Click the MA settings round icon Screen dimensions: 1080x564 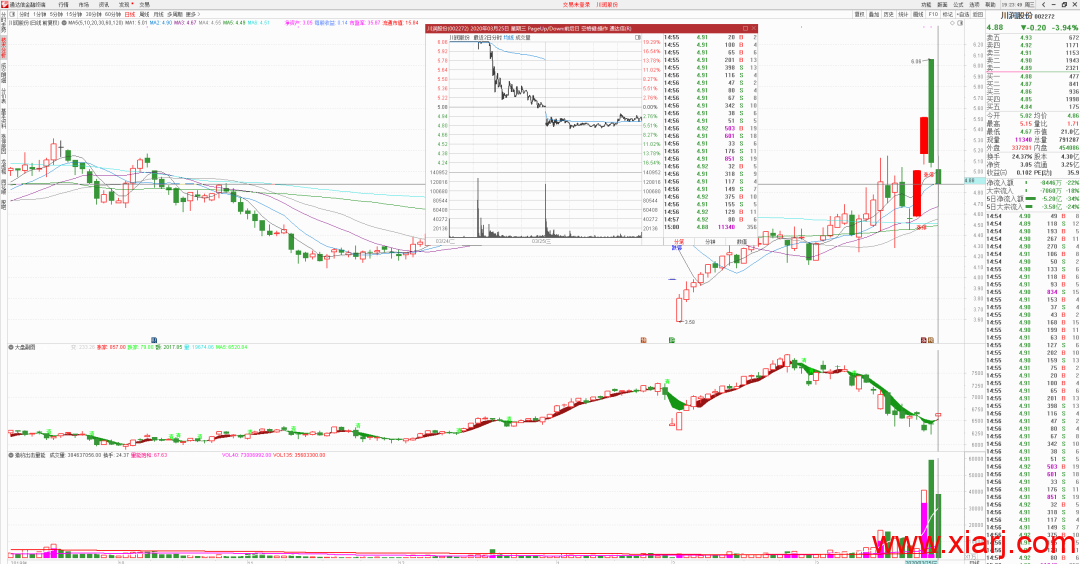tap(64, 23)
